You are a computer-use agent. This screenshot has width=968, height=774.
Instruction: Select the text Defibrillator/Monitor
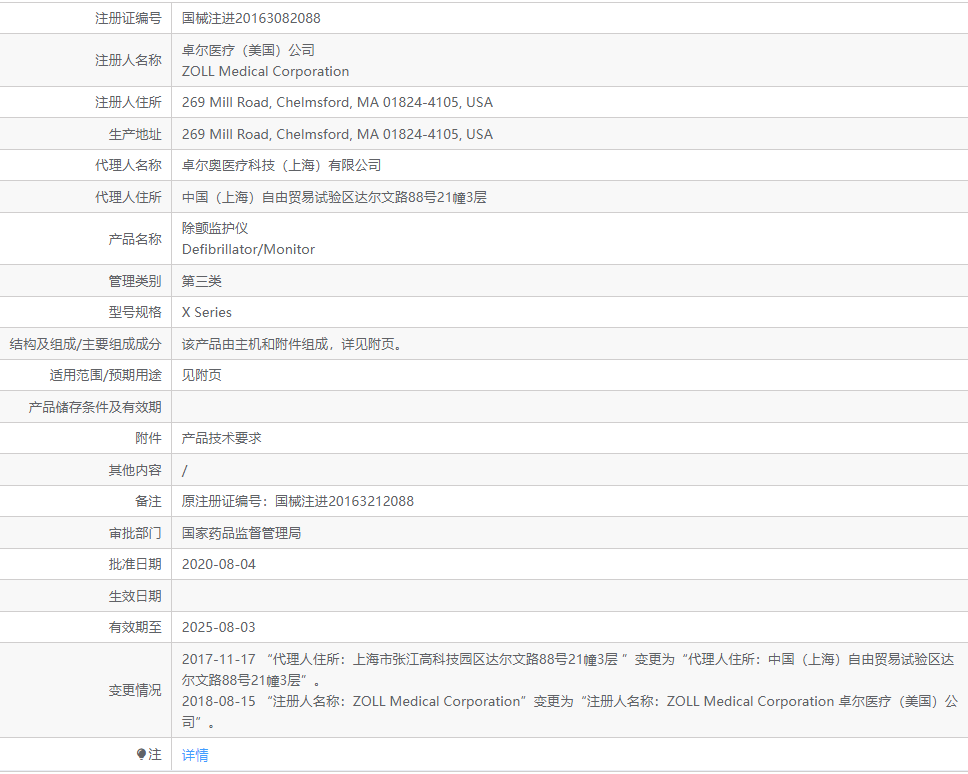248,249
